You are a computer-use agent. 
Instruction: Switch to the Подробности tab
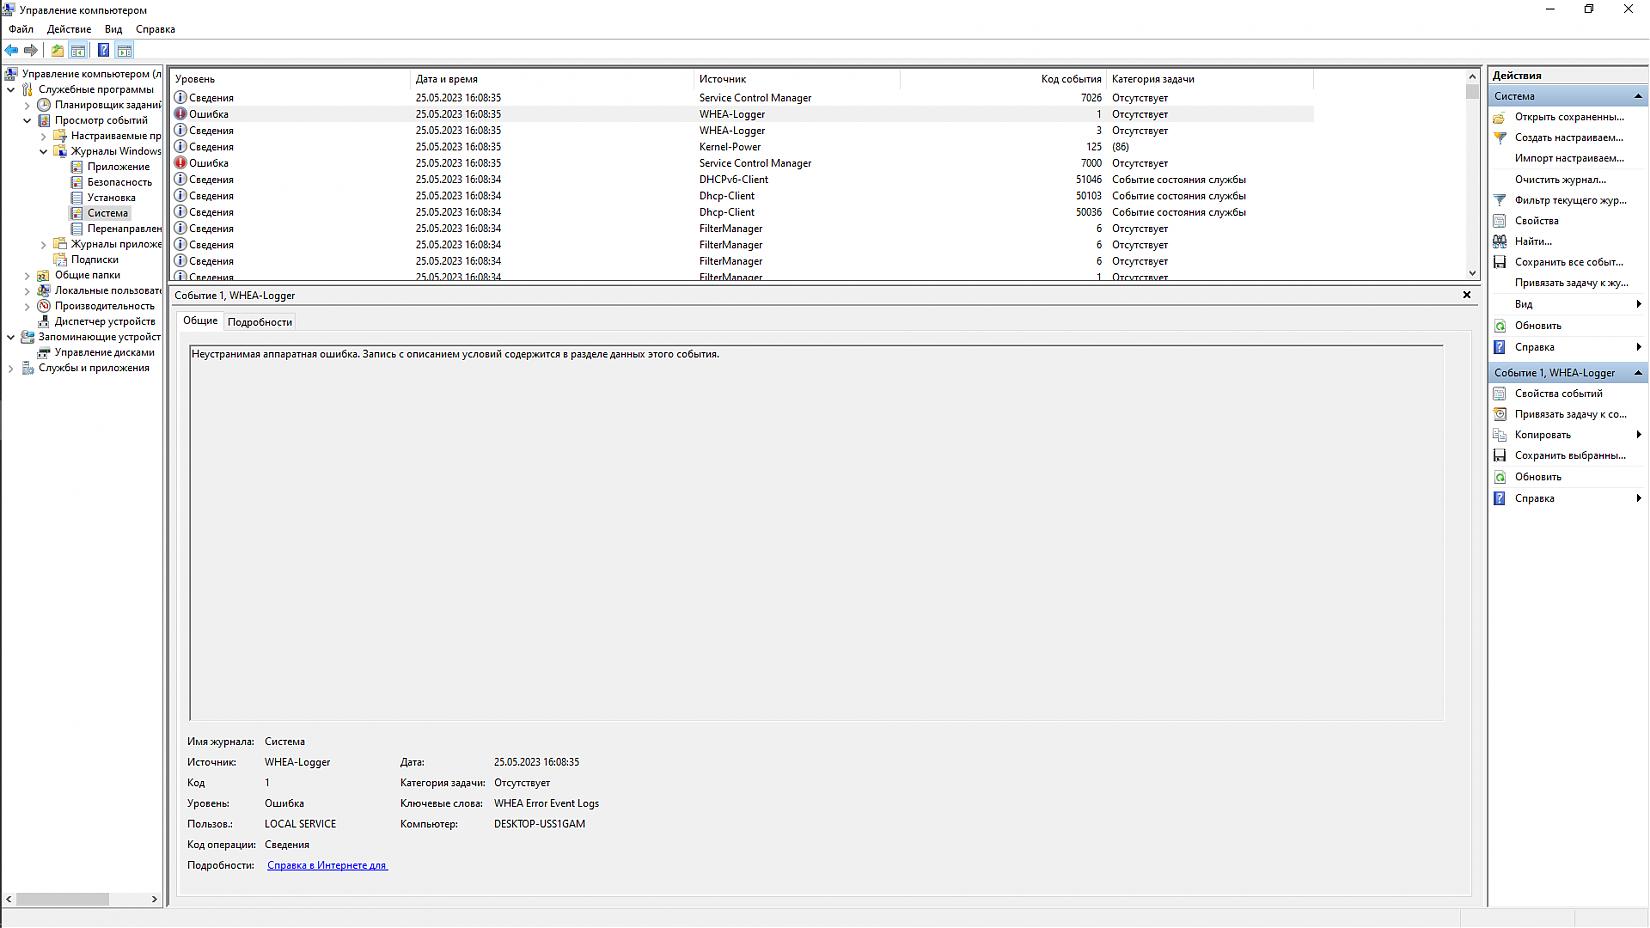tap(260, 322)
